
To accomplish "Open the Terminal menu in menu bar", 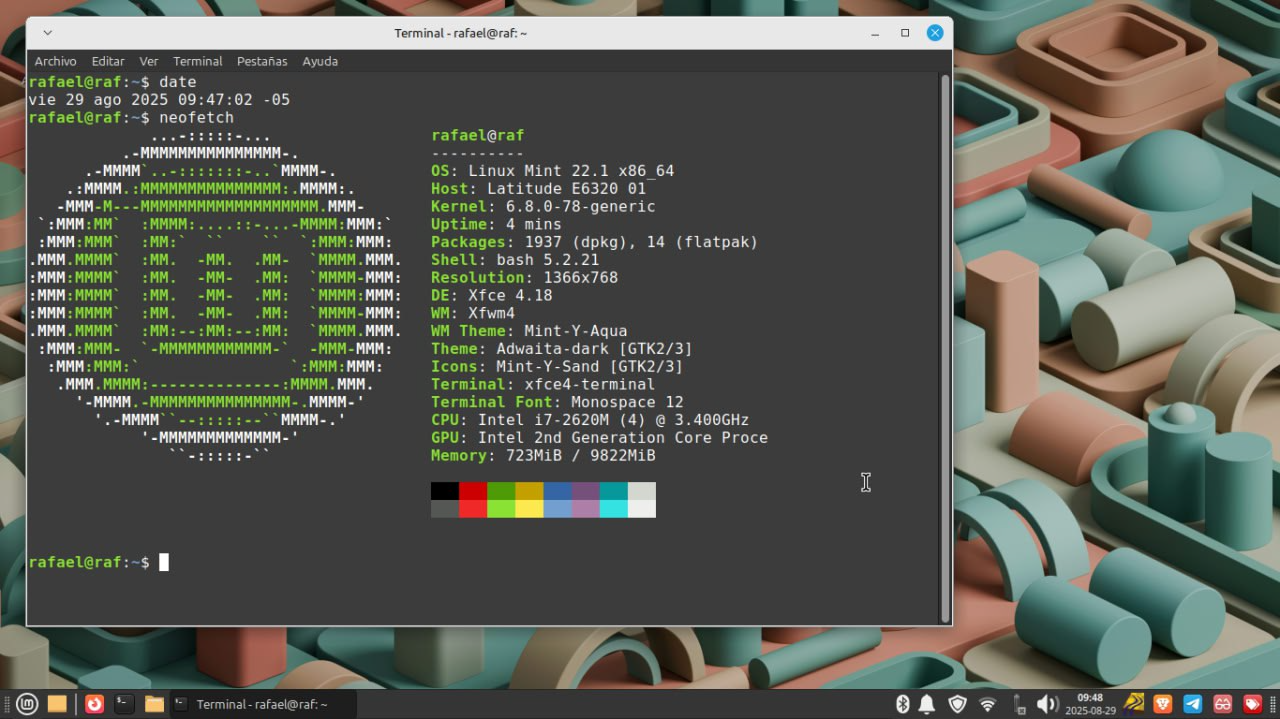I will [198, 61].
